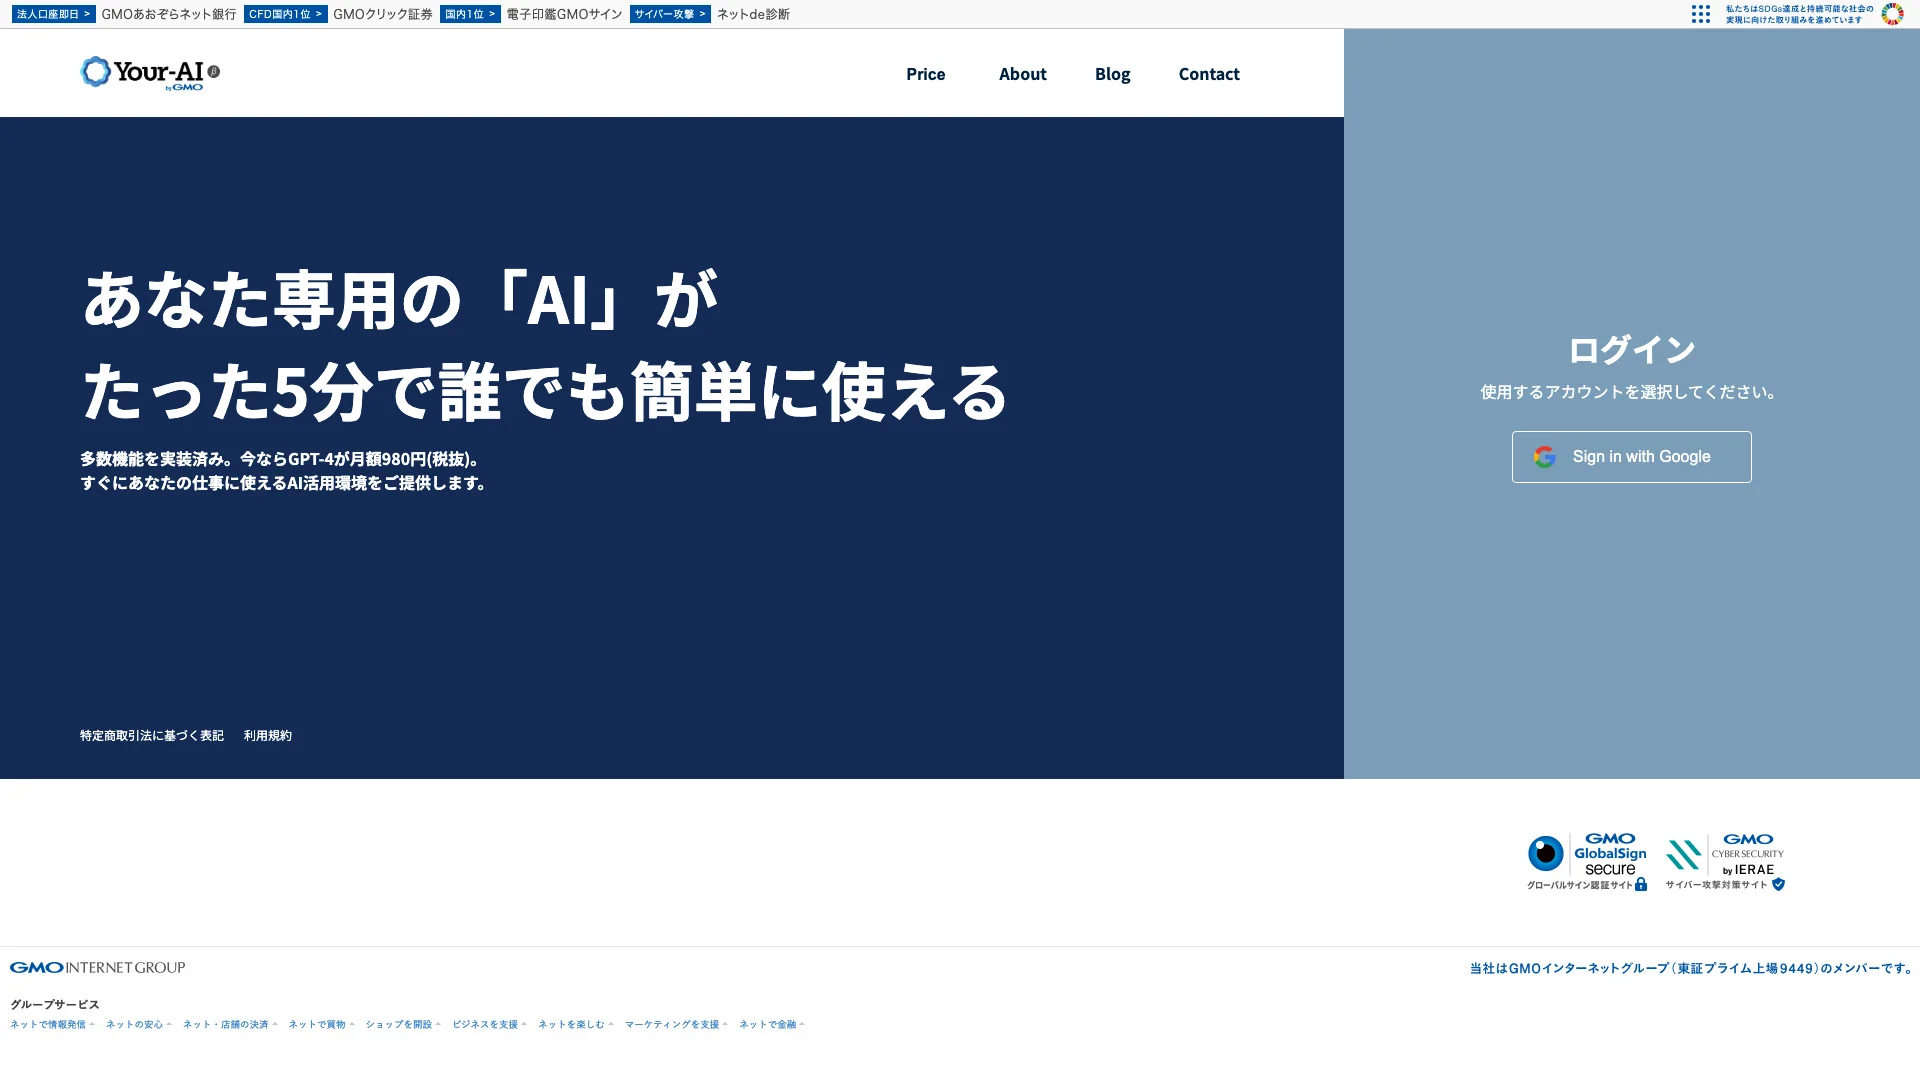Click GMOあおぞらネット銀行 top banner link
The width and height of the screenshot is (1920, 1080).
(167, 13)
